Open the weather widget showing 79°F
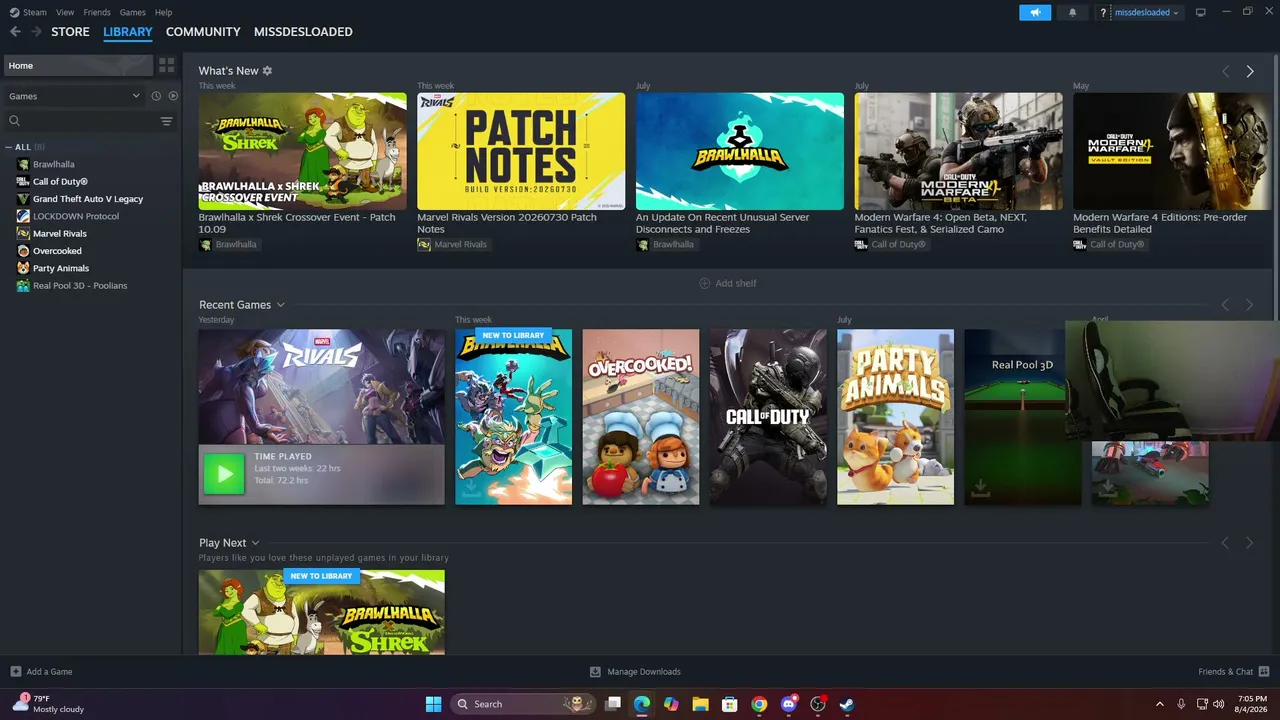Screen dimensions: 1280x720 click(48, 704)
